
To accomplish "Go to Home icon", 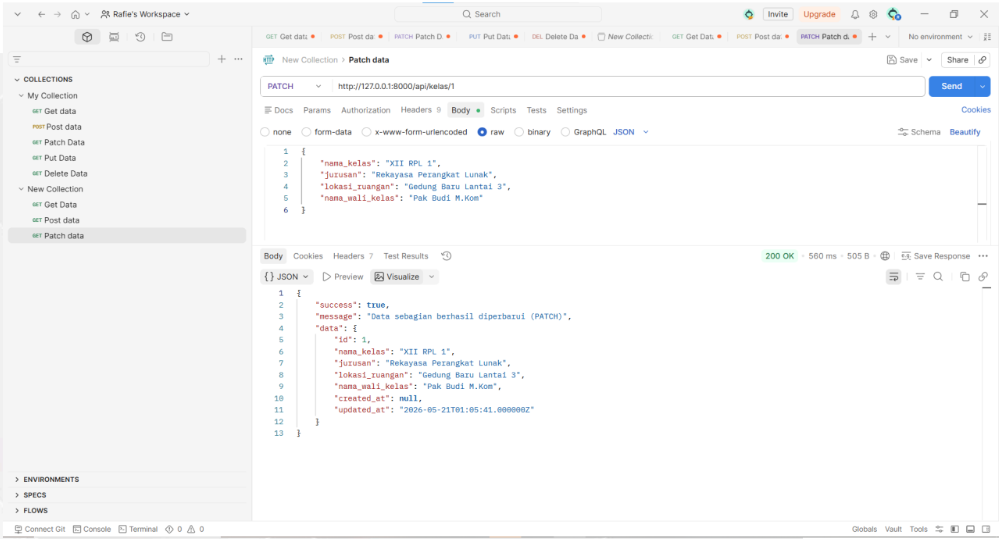I will (75, 14).
